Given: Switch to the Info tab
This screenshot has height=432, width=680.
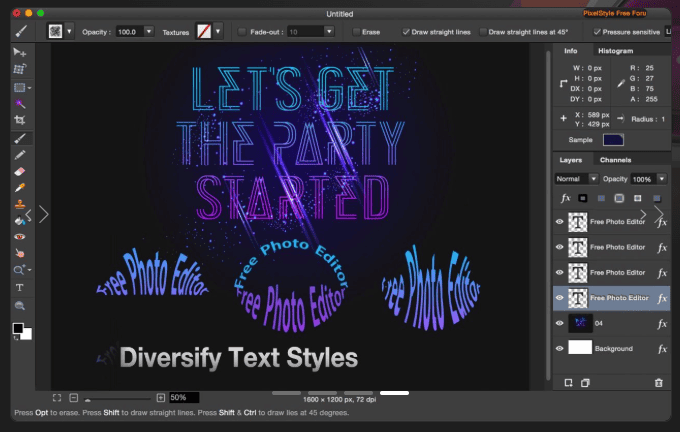Looking at the screenshot, I should [571, 51].
